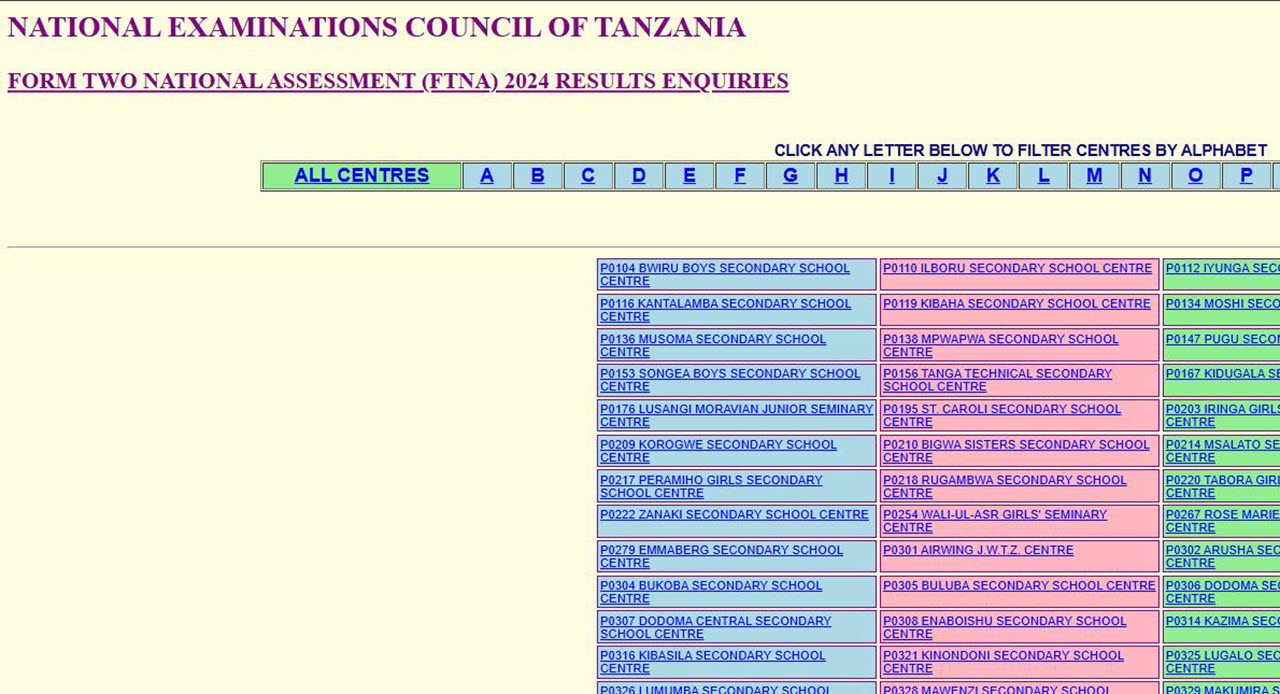Open P0156 Tanga Technical Secondary School Centre
Viewport: 1280px width, 694px height.
point(997,380)
